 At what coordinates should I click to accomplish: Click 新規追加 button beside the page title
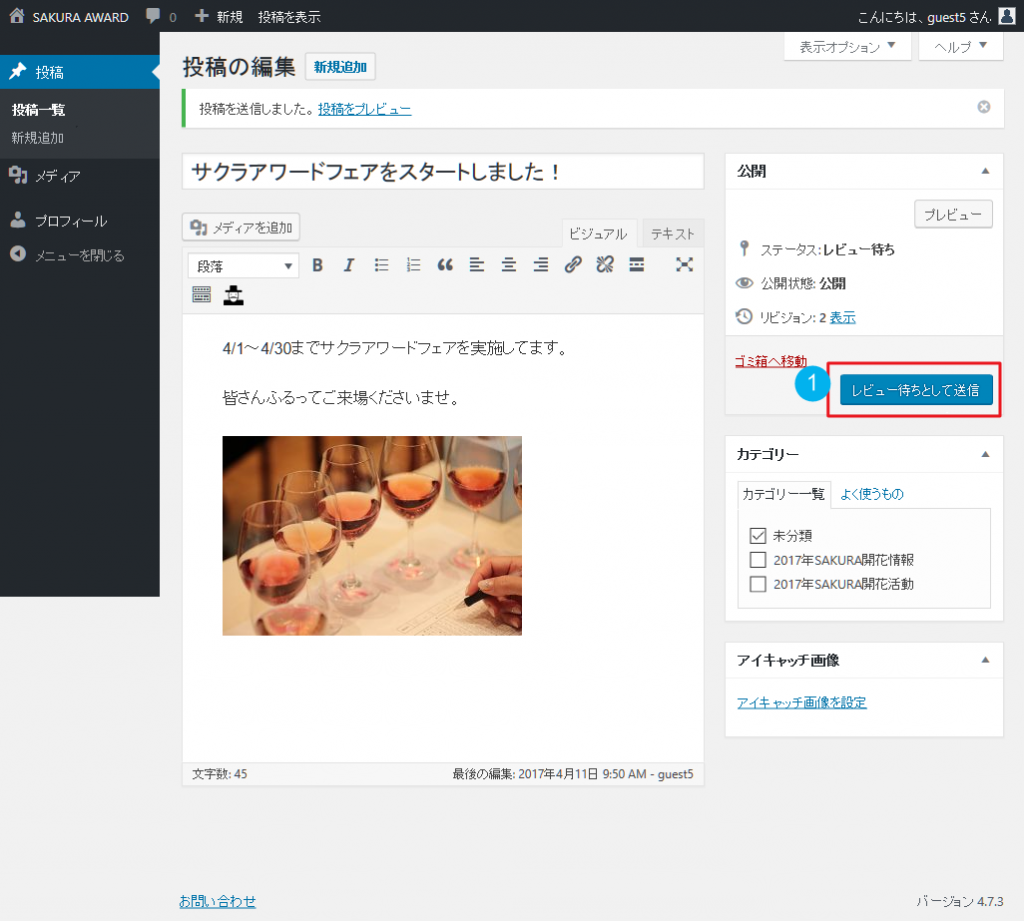coord(340,67)
